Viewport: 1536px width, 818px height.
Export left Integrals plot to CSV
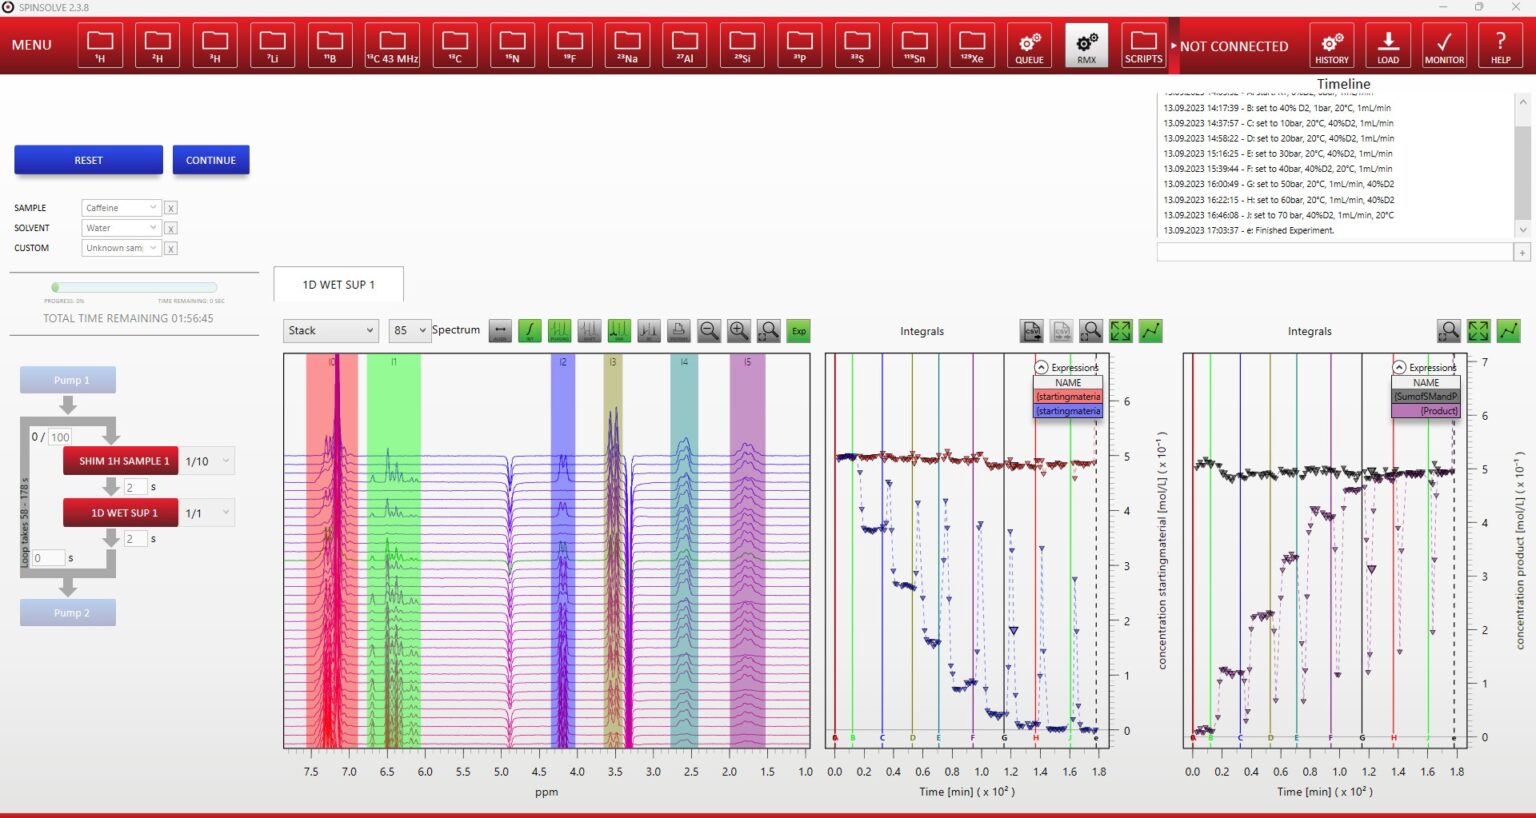(1031, 331)
